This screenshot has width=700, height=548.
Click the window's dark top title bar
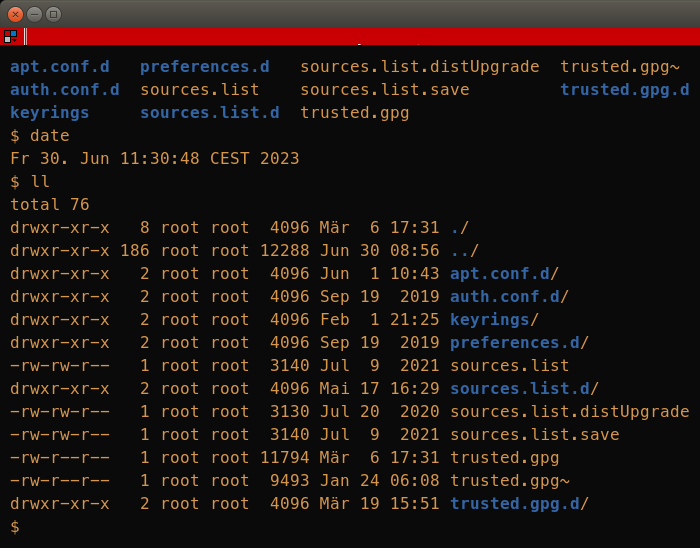click(379, 14)
